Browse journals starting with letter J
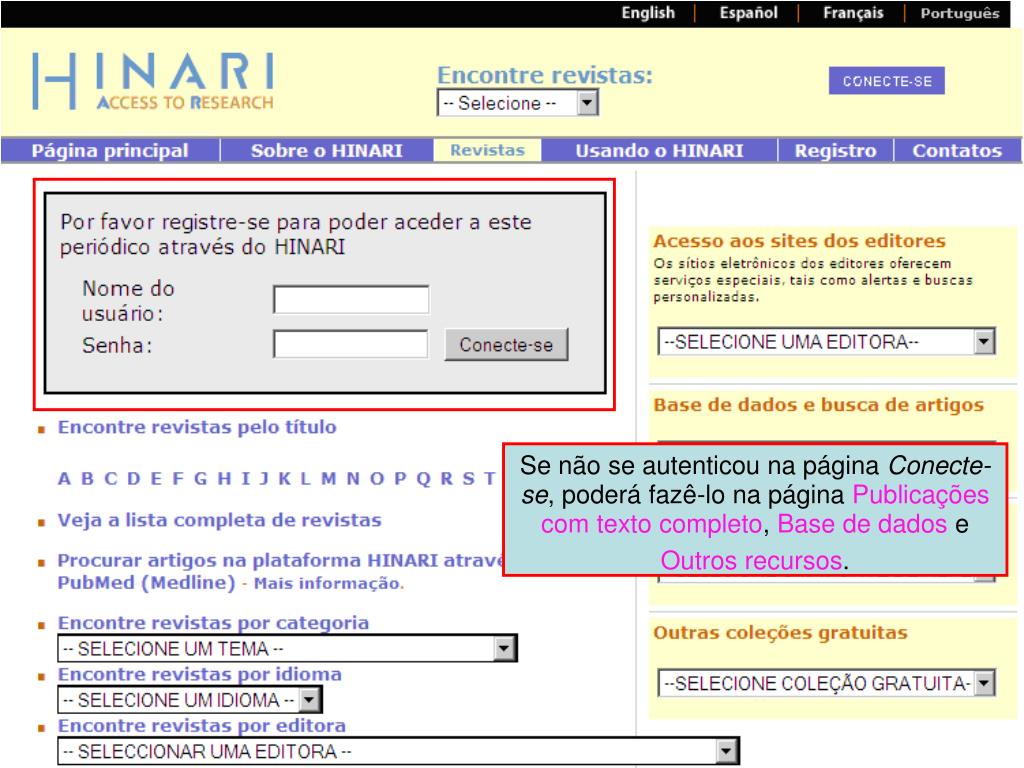Image resolution: width=1024 pixels, height=768 pixels. (x=264, y=479)
